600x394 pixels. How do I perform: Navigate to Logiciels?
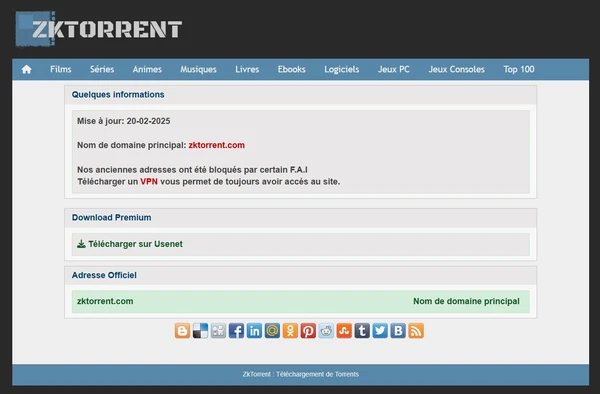click(x=342, y=69)
